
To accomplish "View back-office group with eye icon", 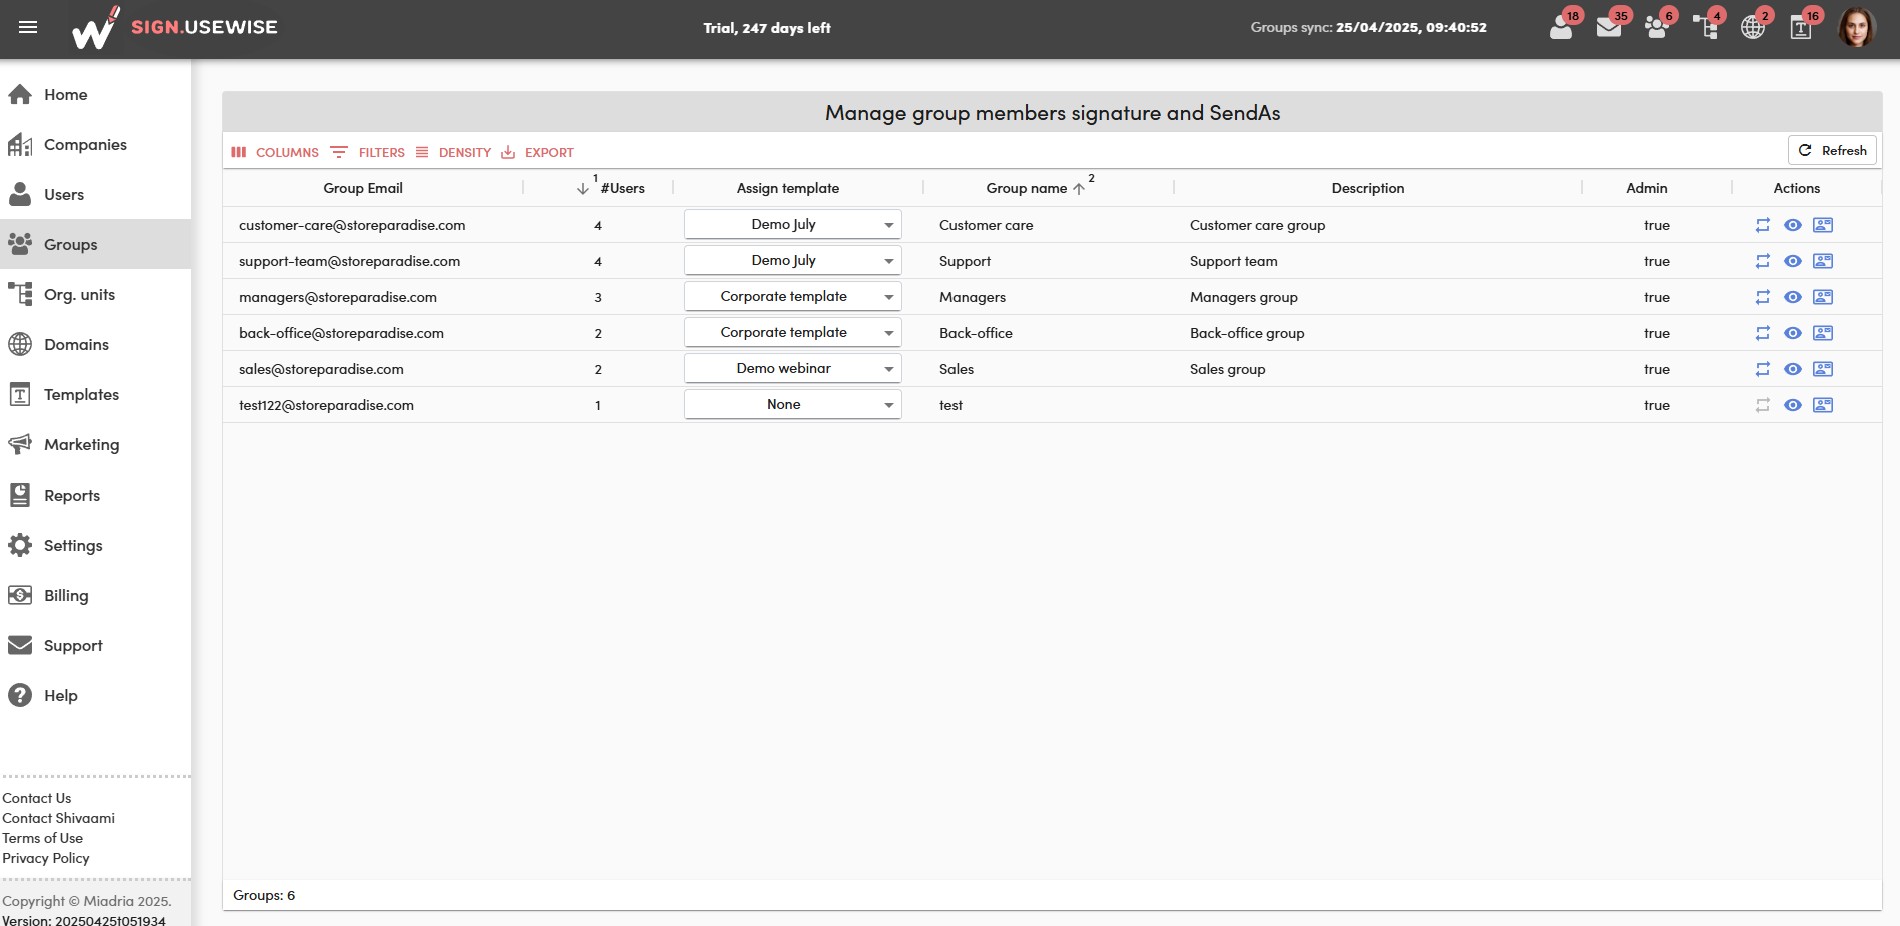I will tap(1793, 333).
